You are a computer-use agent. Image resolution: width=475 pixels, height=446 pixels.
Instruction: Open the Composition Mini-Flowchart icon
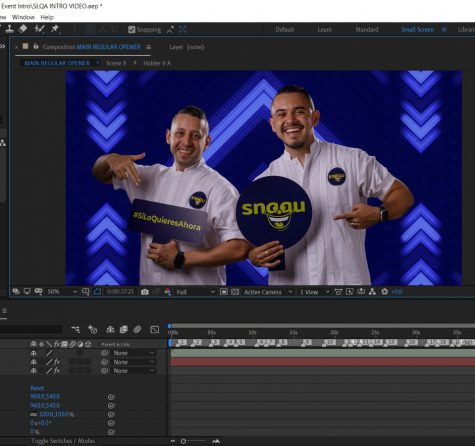coord(76,330)
